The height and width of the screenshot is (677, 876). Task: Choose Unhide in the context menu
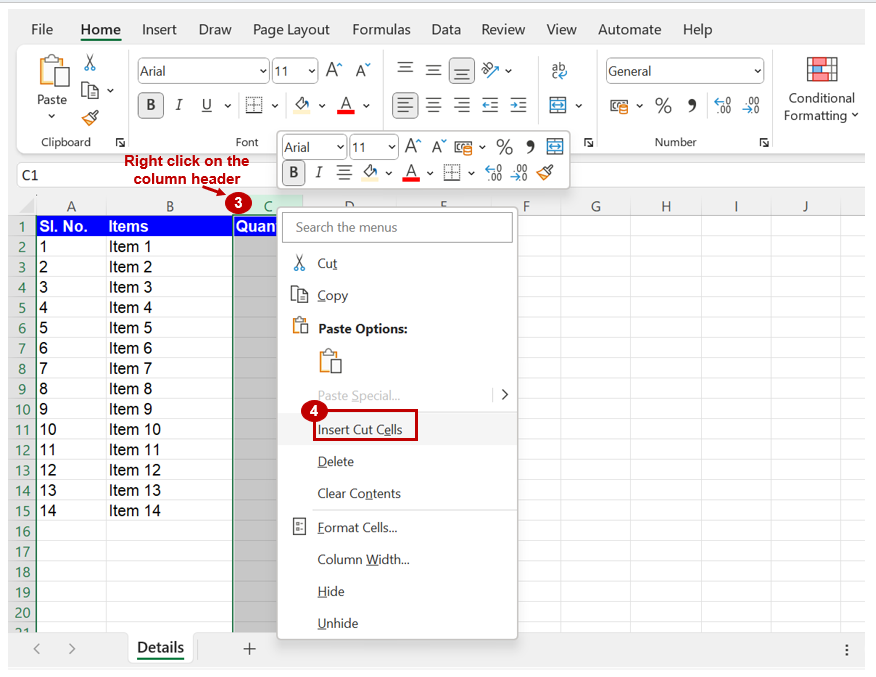pos(397,623)
